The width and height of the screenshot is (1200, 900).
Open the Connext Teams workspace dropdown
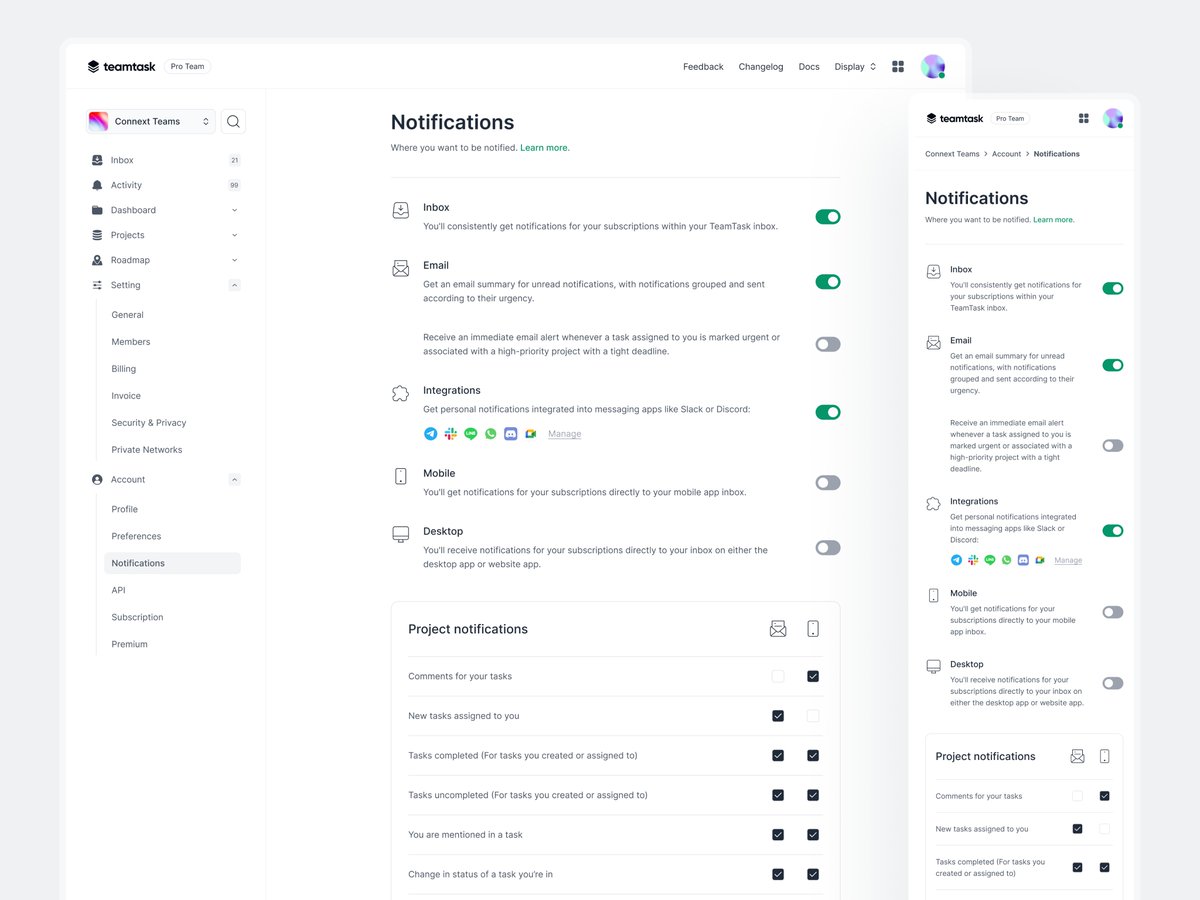pyautogui.click(x=151, y=121)
